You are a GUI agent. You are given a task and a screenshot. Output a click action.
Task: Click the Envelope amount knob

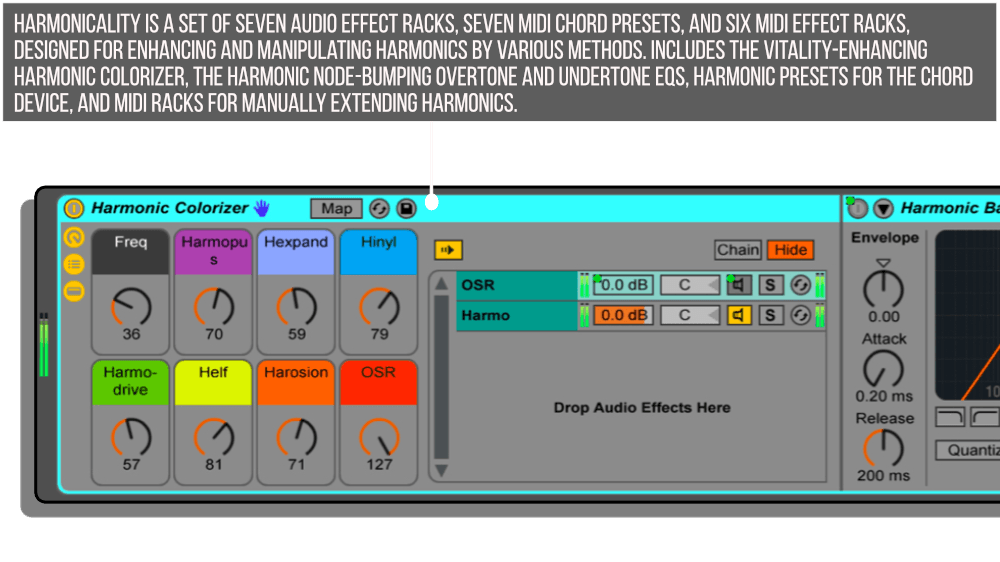tap(883, 290)
